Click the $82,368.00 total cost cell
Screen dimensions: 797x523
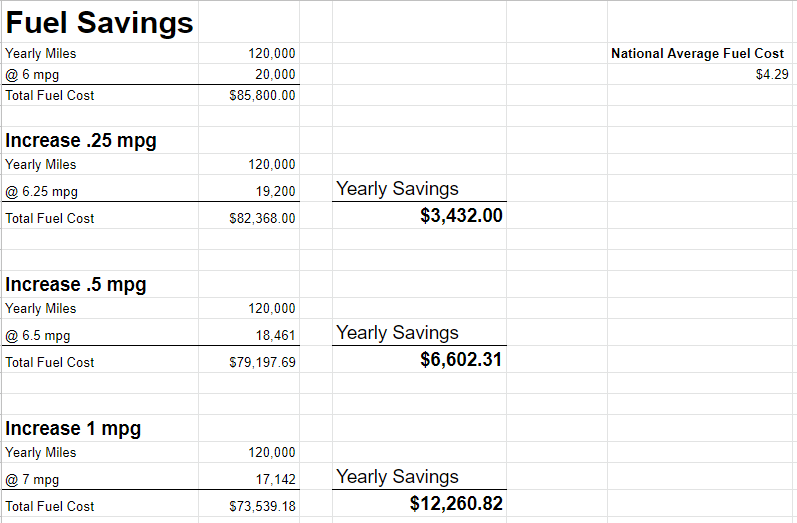(x=262, y=218)
